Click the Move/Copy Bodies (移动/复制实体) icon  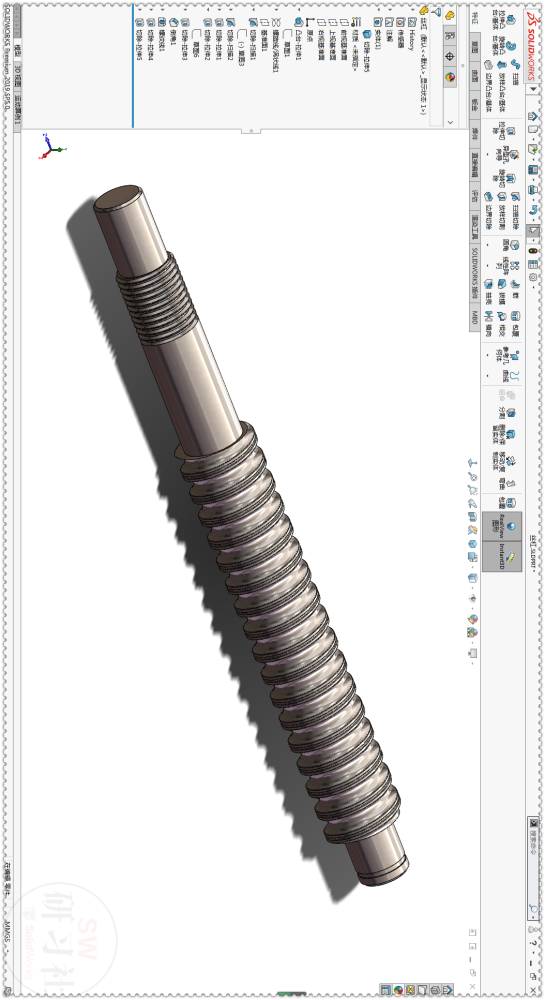511,461
